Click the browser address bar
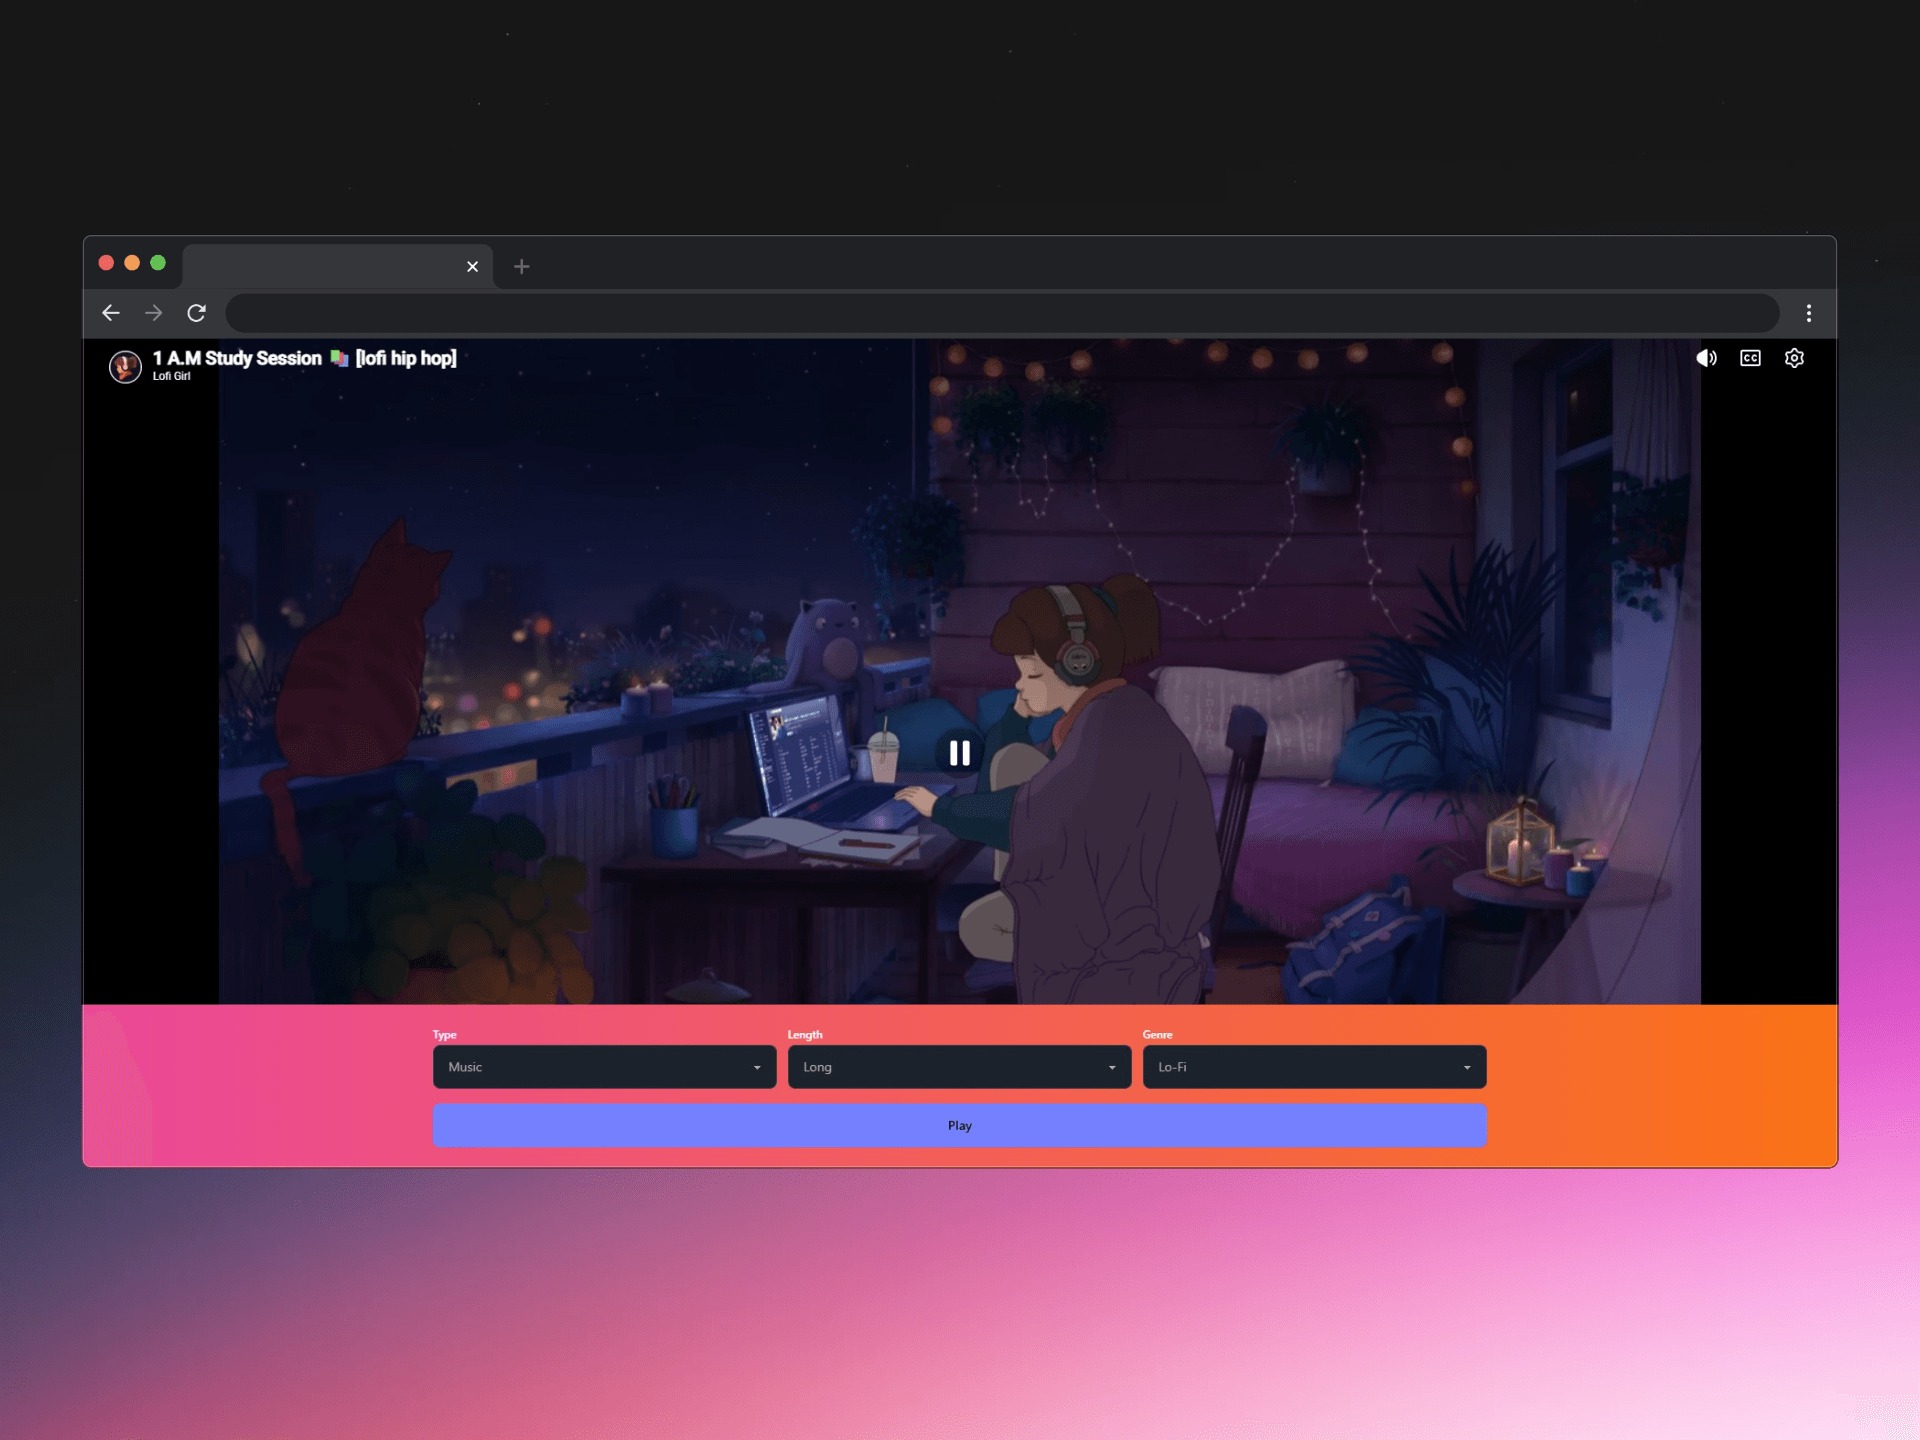The image size is (1920, 1440). point(1002,313)
